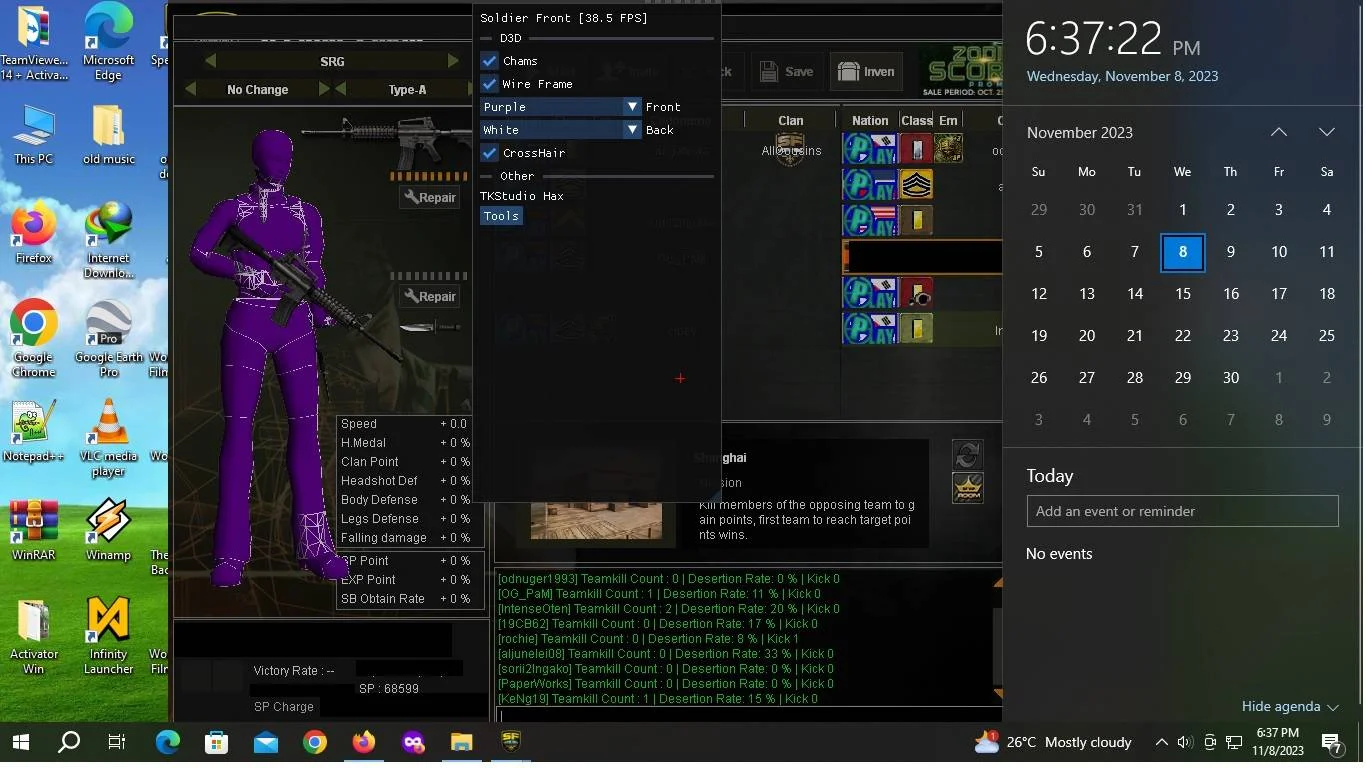The image size is (1366, 768).
Task: Select November 15 in calendar
Action: coord(1183,294)
